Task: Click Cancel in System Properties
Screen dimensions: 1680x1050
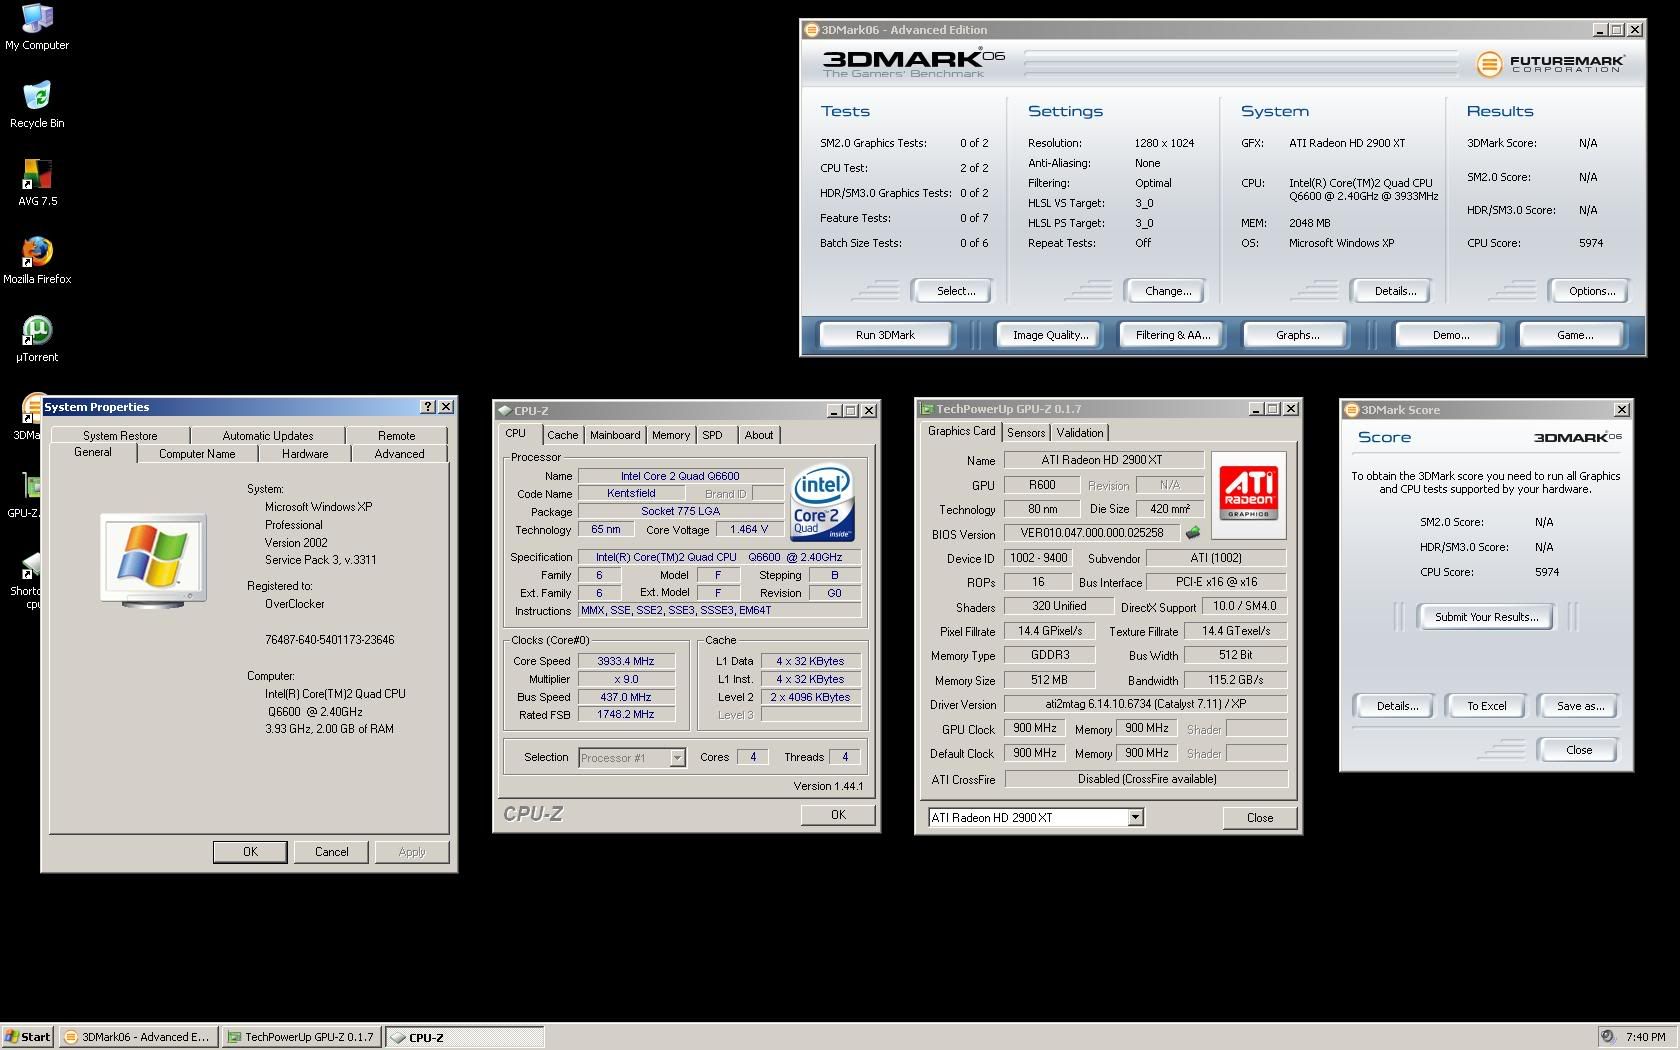Action: 332,852
